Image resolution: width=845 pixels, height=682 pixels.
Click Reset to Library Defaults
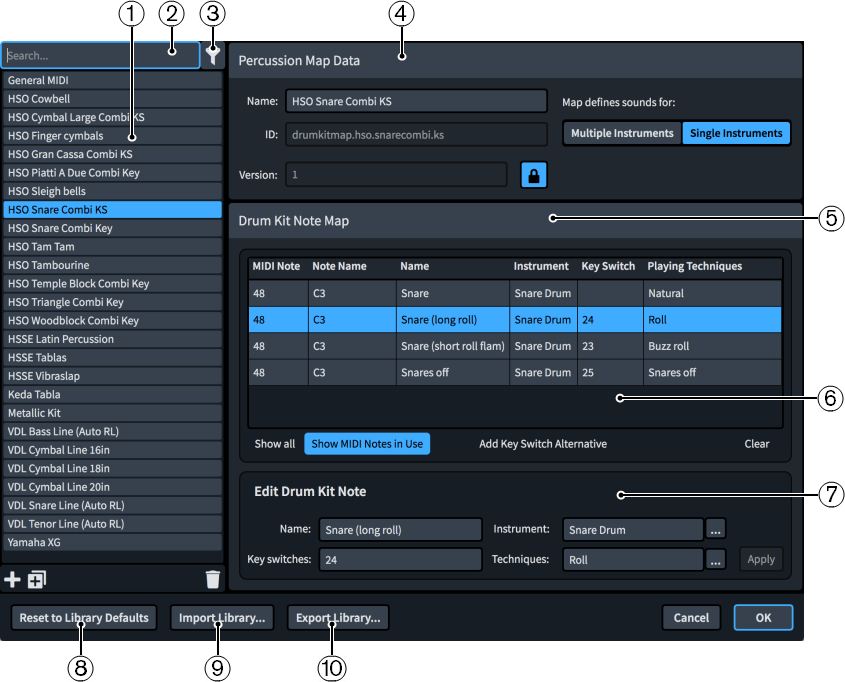(83, 617)
